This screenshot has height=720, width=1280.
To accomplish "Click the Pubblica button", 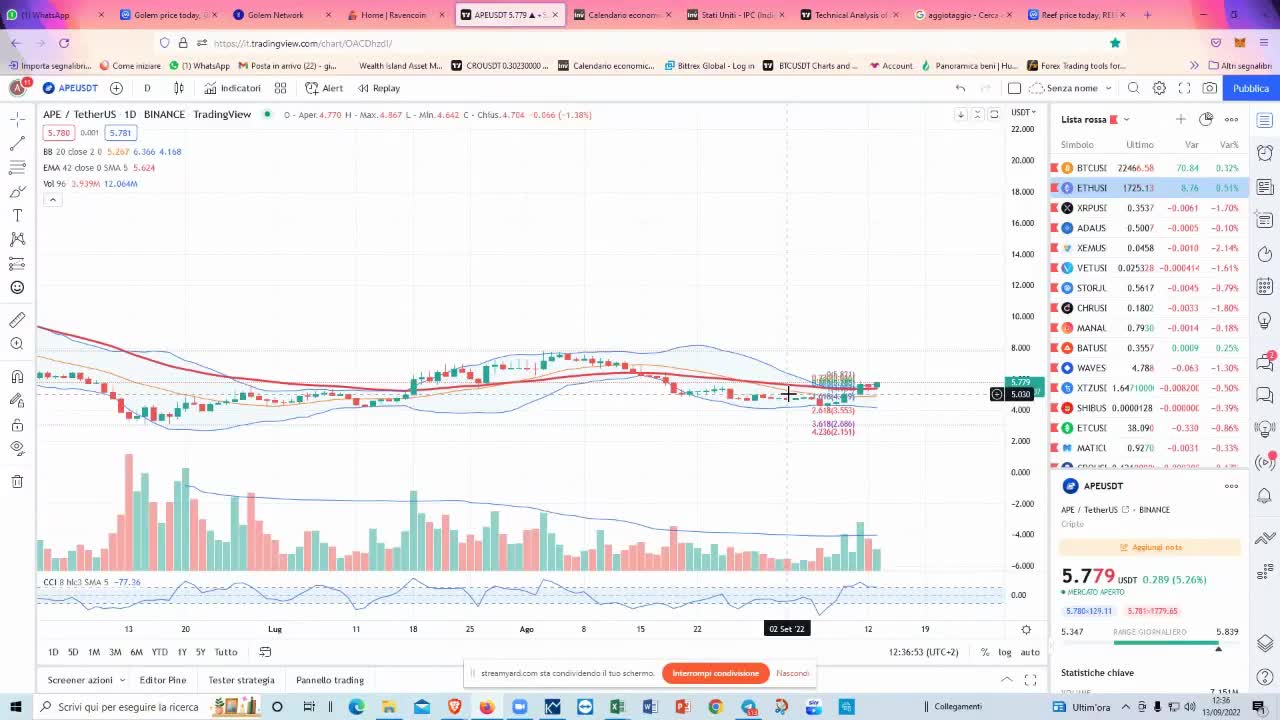I will 1250,88.
